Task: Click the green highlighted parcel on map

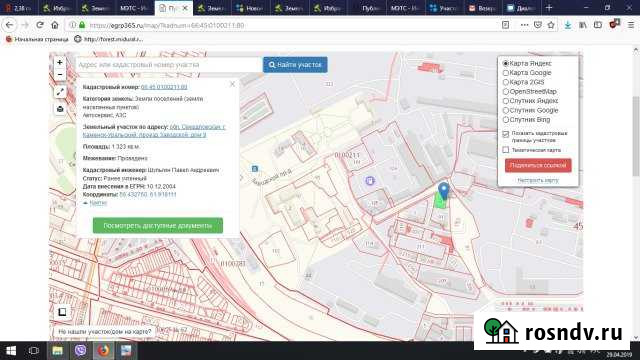Action: point(440,202)
